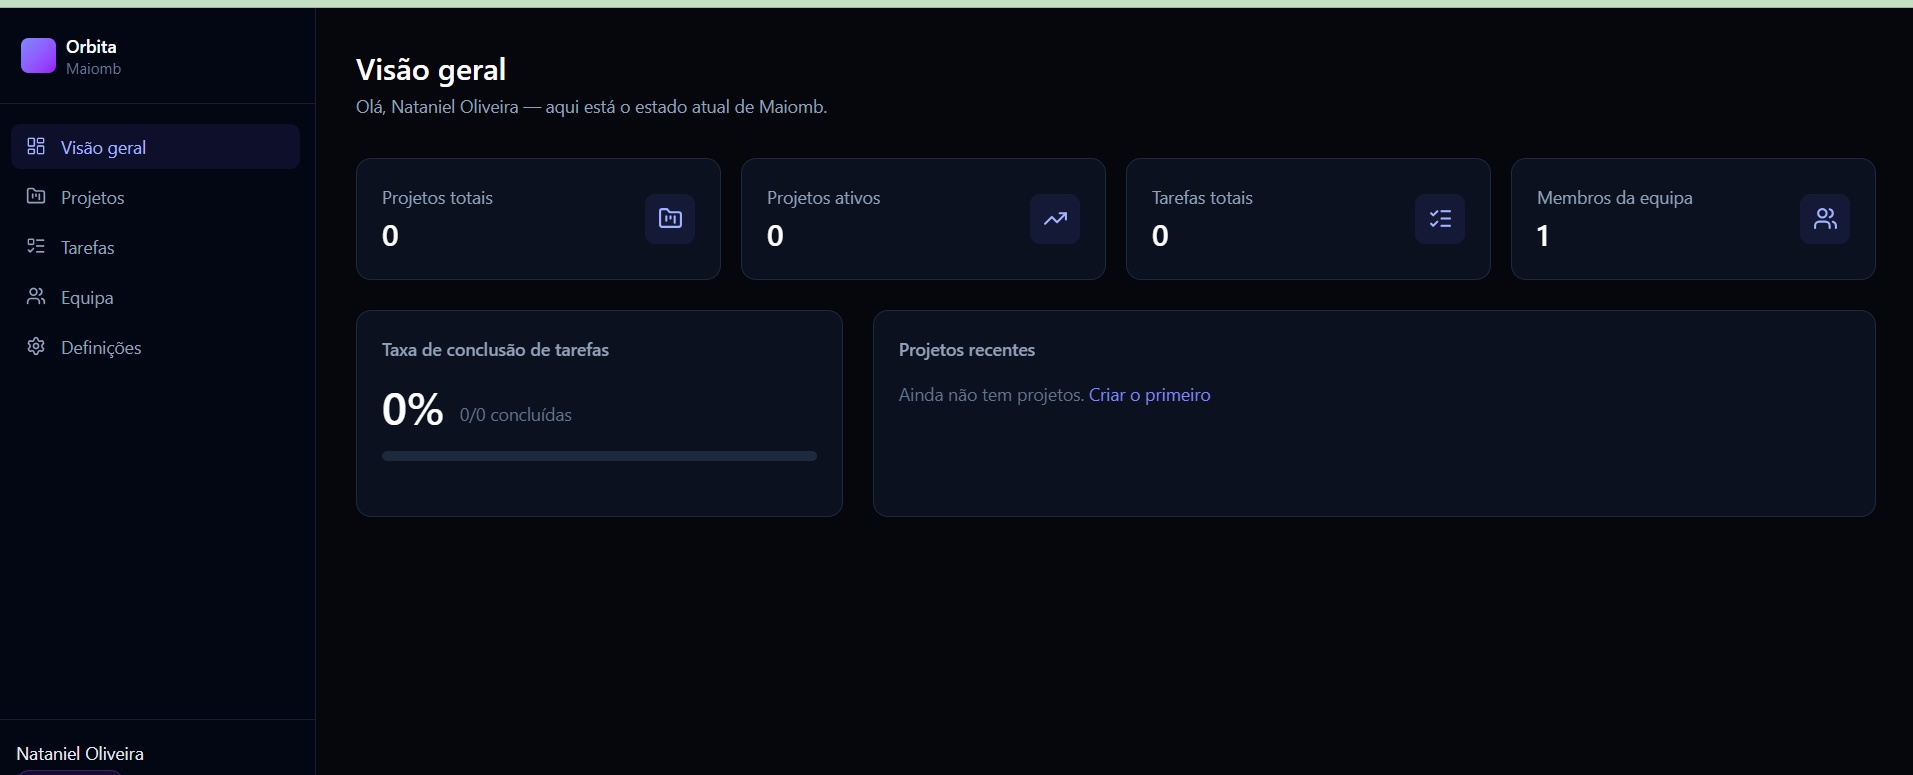Click the Orbita purple logo icon
The image size is (1913, 775).
38,56
